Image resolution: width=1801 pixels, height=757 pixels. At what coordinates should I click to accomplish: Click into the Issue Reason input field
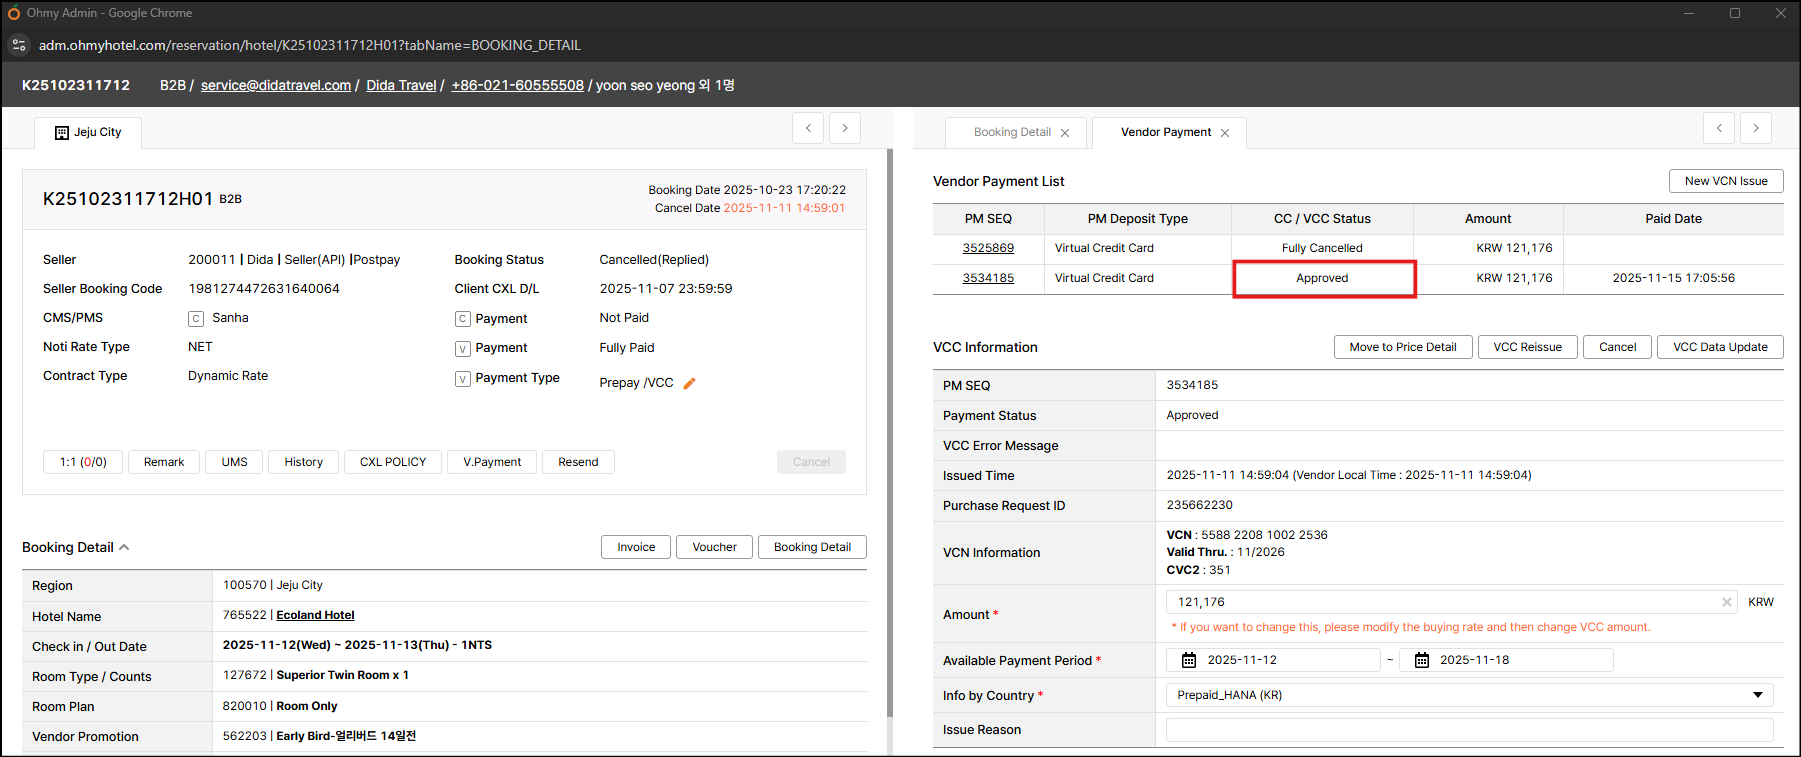(x=1469, y=730)
